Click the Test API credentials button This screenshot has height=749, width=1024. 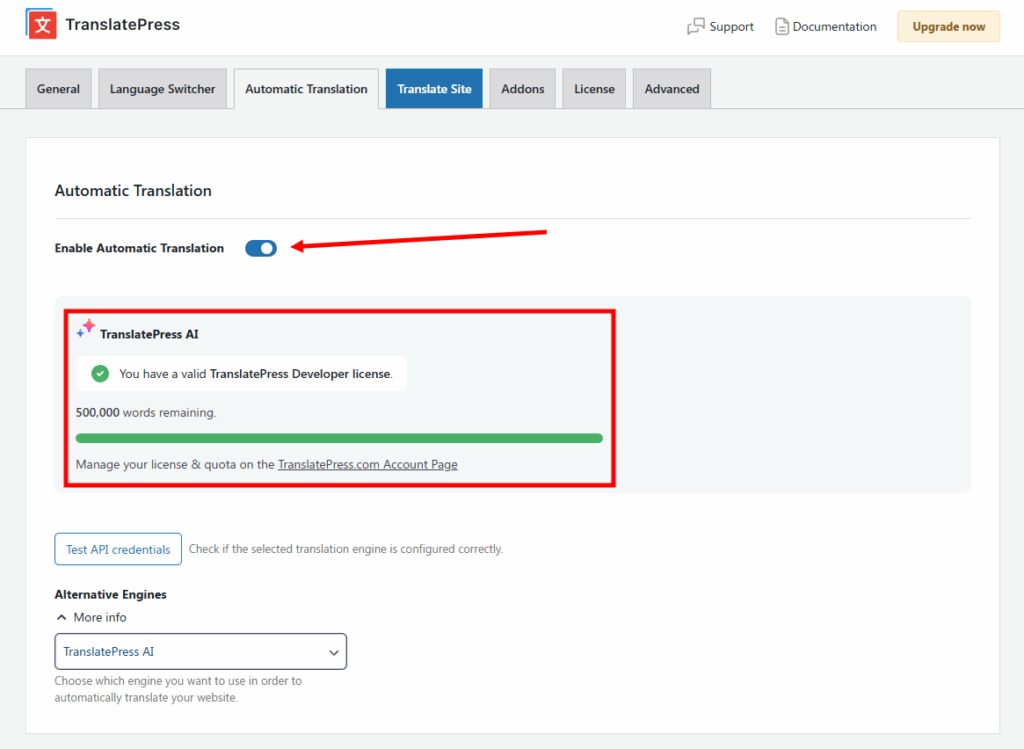coord(118,550)
